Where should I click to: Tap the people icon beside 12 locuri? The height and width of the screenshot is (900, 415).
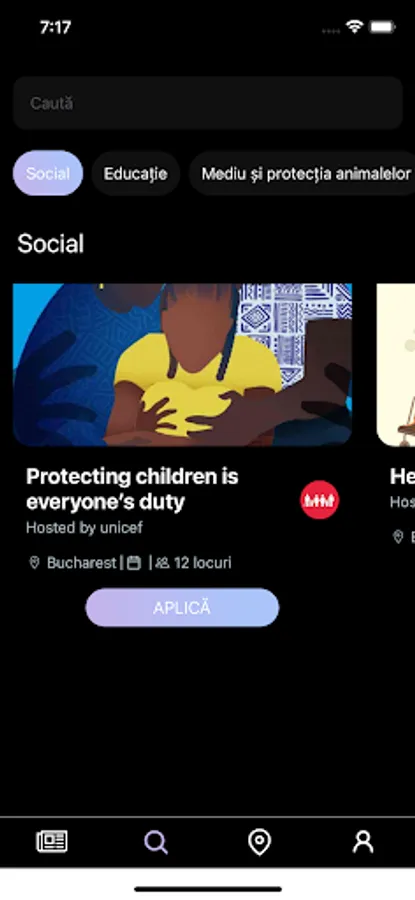[162, 563]
